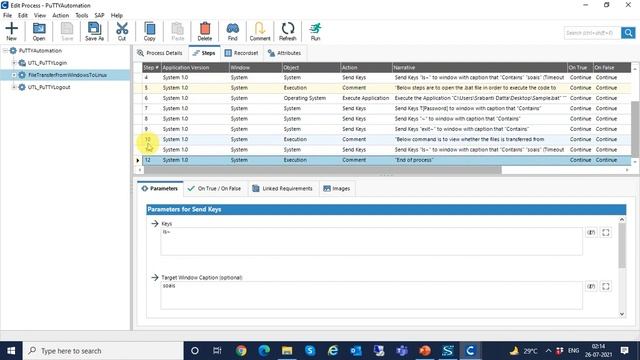The image size is (640, 360).
Task: Click the Target Window Caption field
Action: coord(371,295)
